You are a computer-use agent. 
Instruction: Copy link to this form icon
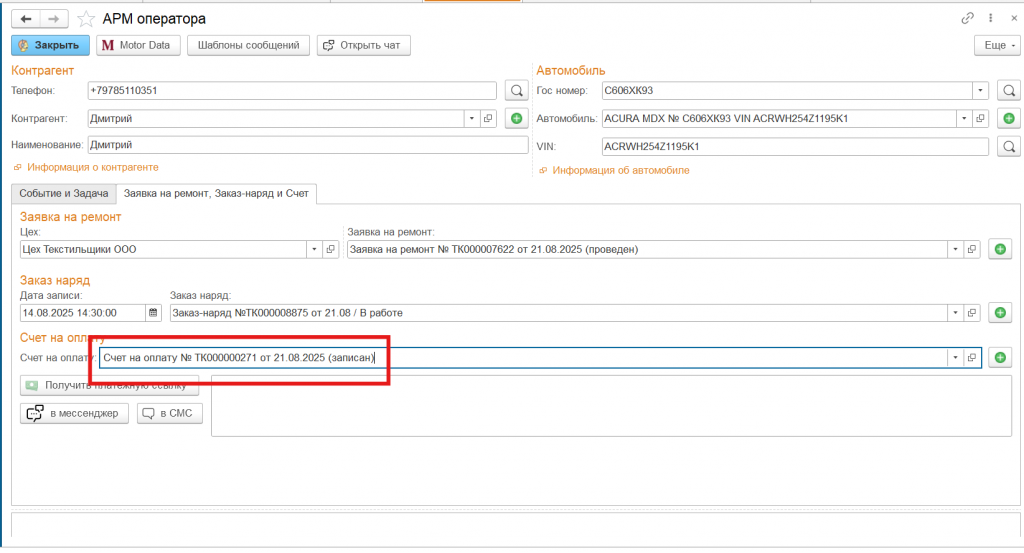[x=967, y=18]
